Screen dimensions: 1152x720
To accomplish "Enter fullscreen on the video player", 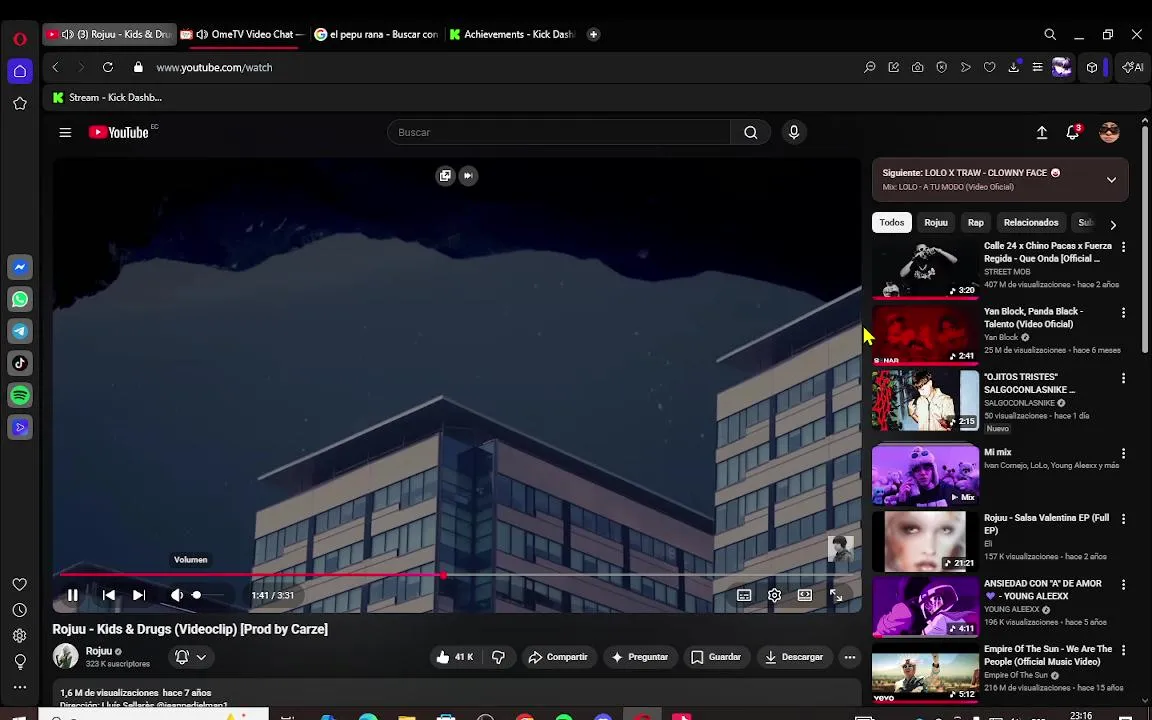I will (836, 595).
